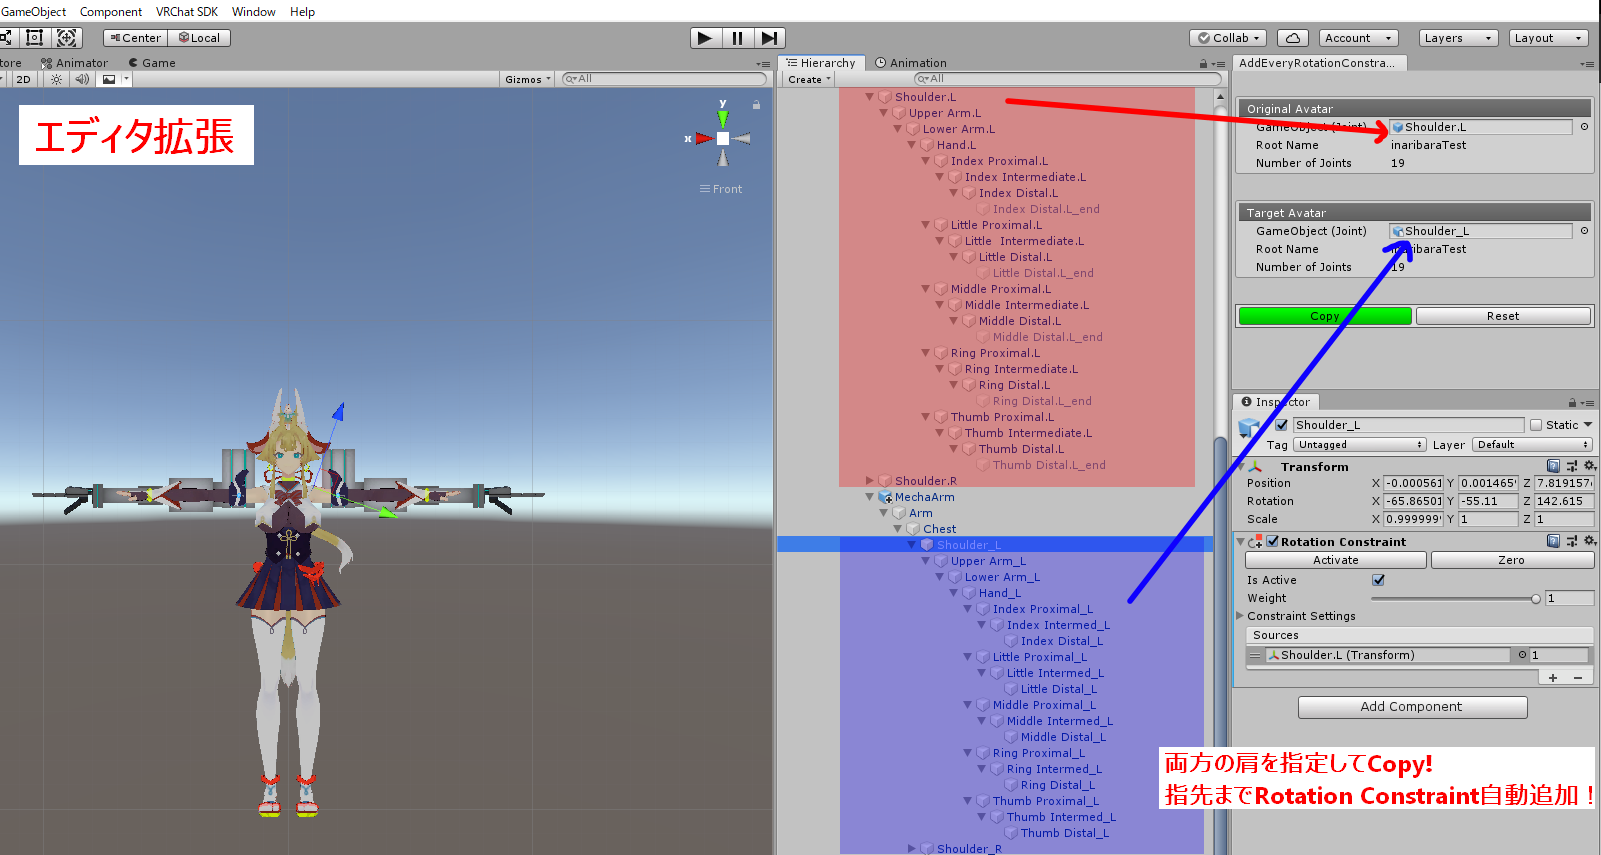This screenshot has width=1601, height=855.
Task: Click the scene gizmo center cube
Action: pos(723,138)
